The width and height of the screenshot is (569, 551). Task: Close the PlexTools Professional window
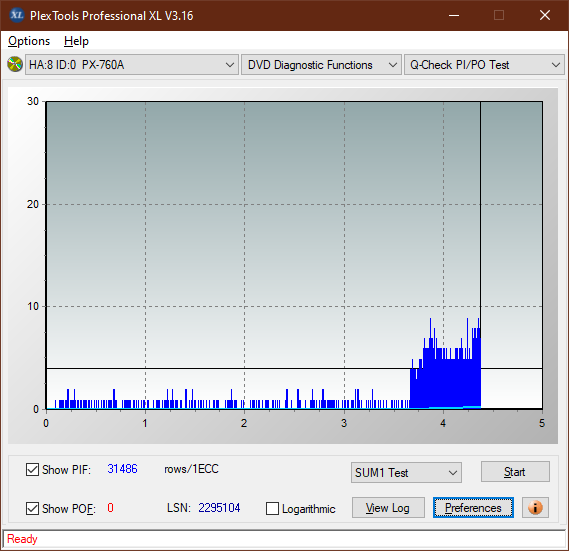(x=545, y=15)
